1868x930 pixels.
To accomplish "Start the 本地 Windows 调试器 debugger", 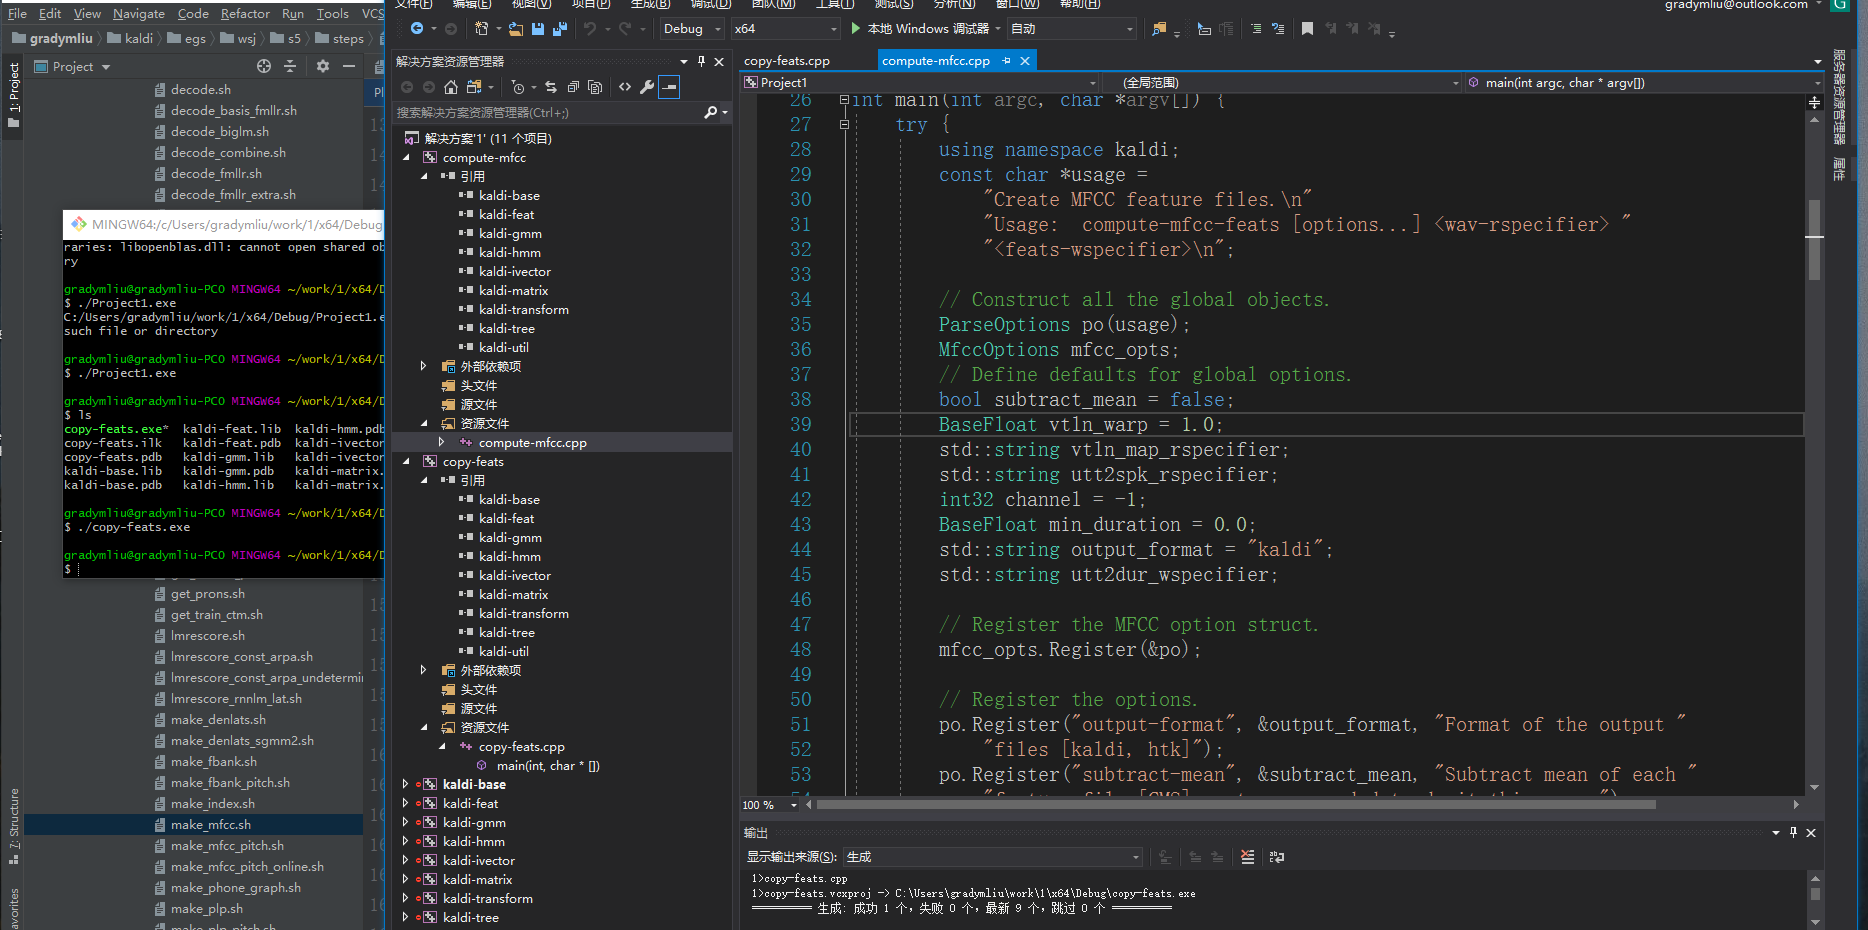I will [x=920, y=29].
